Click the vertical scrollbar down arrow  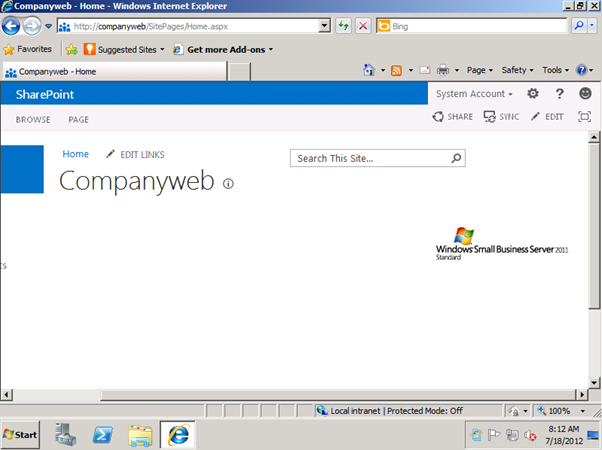pos(594,382)
